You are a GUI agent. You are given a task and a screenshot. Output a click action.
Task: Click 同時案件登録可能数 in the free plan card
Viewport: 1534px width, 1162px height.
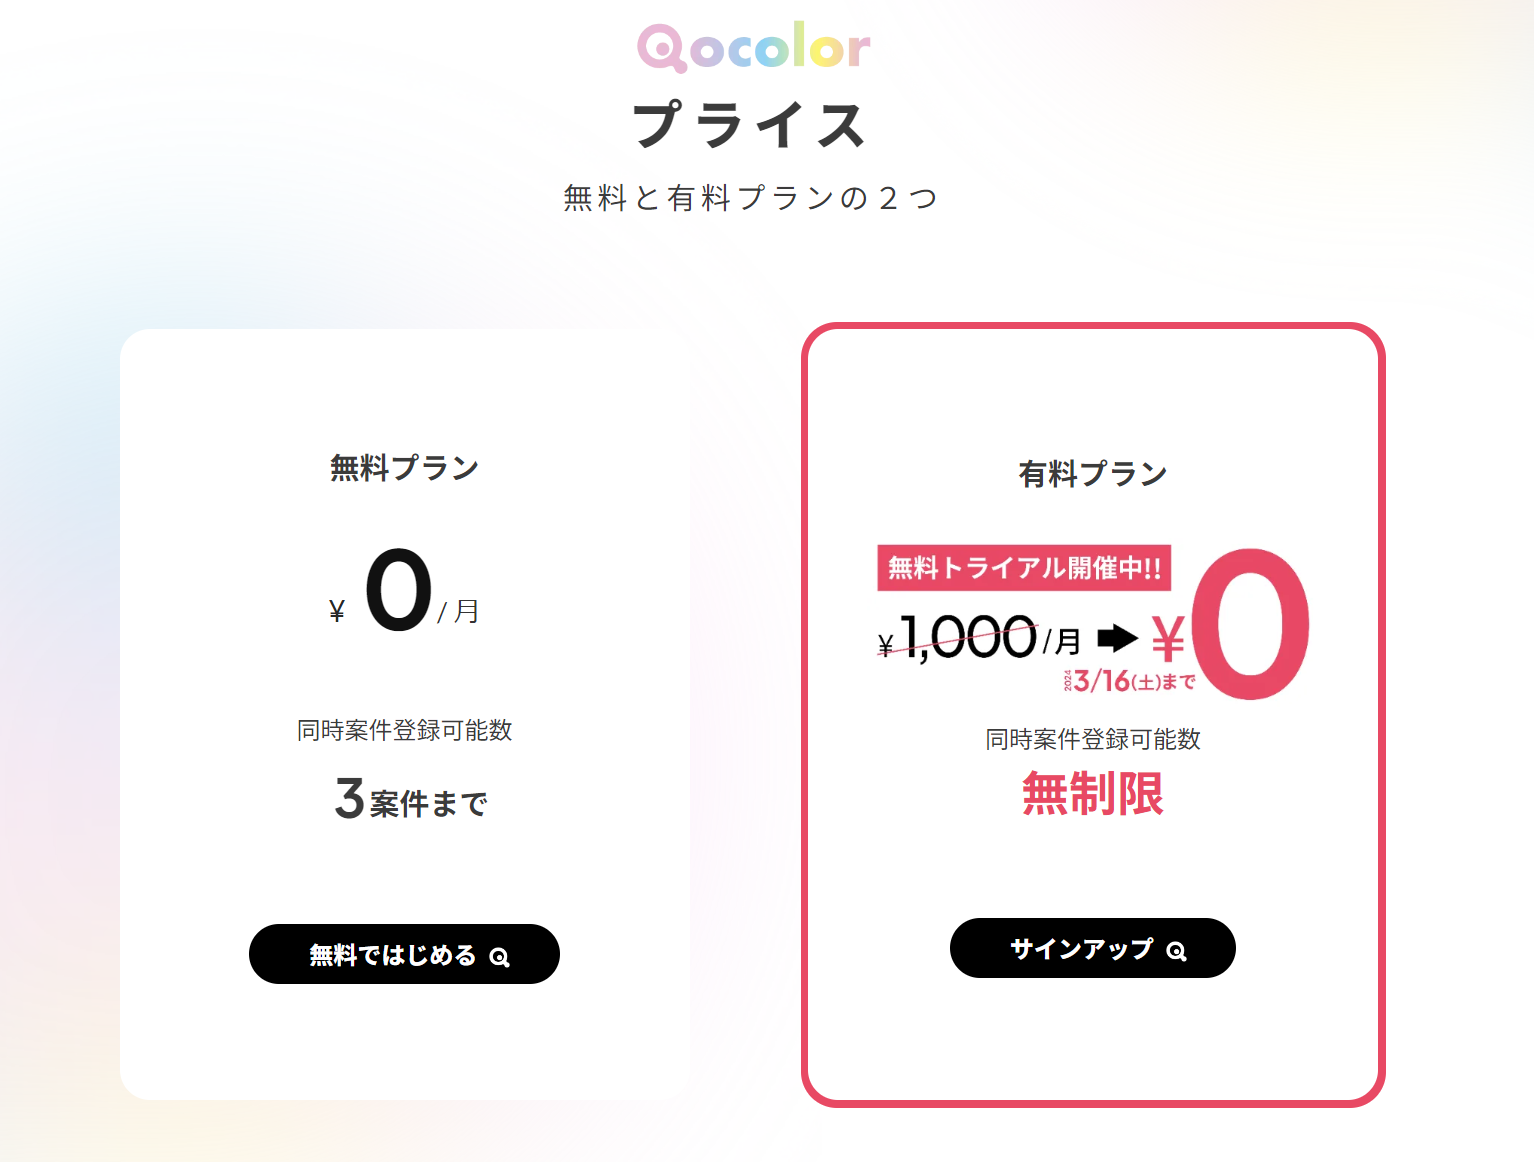pos(404,731)
